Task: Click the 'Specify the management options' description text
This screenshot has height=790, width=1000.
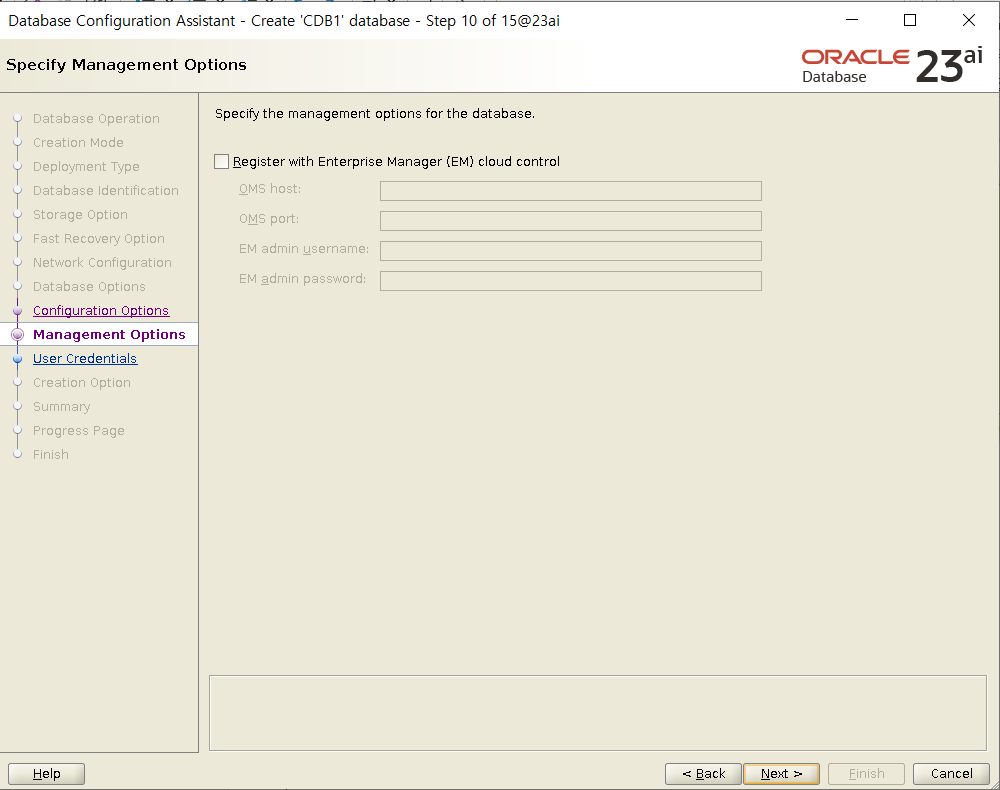Action: (375, 113)
